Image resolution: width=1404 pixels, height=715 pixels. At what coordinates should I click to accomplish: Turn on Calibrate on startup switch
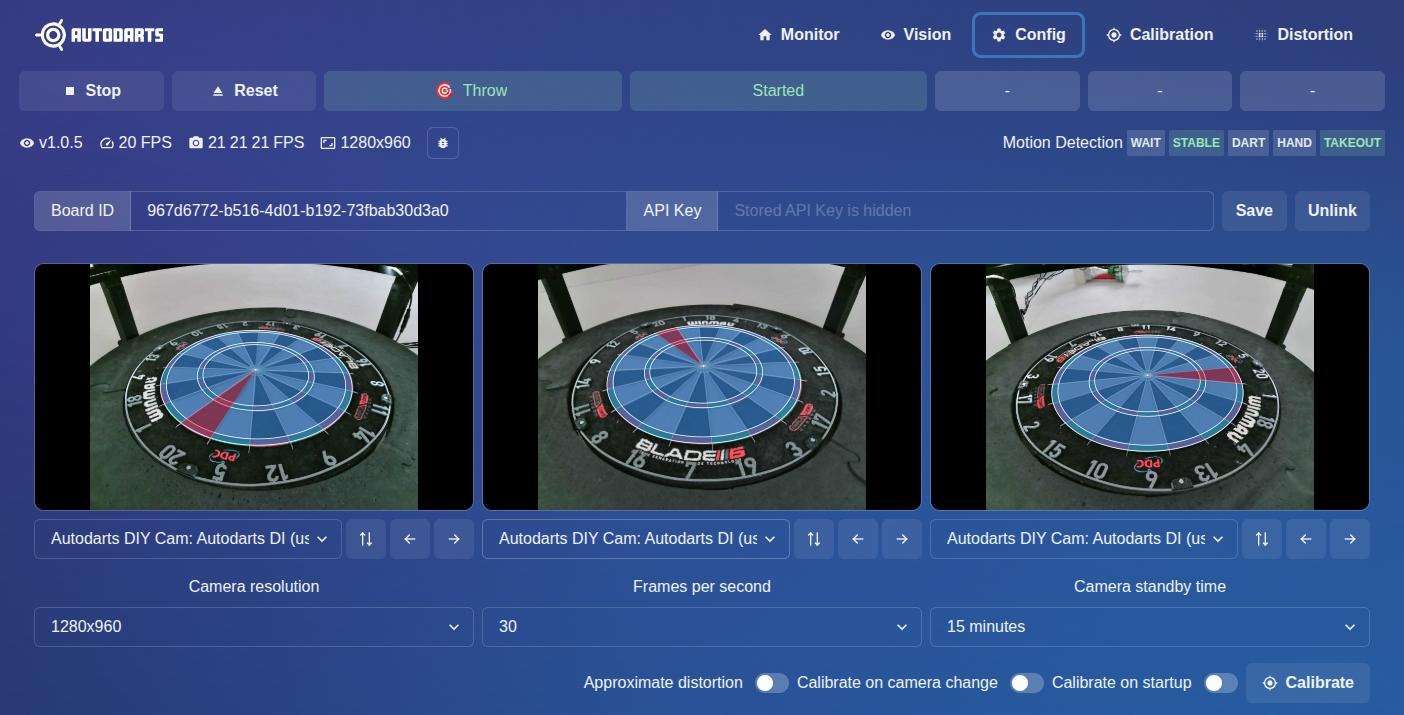1220,683
